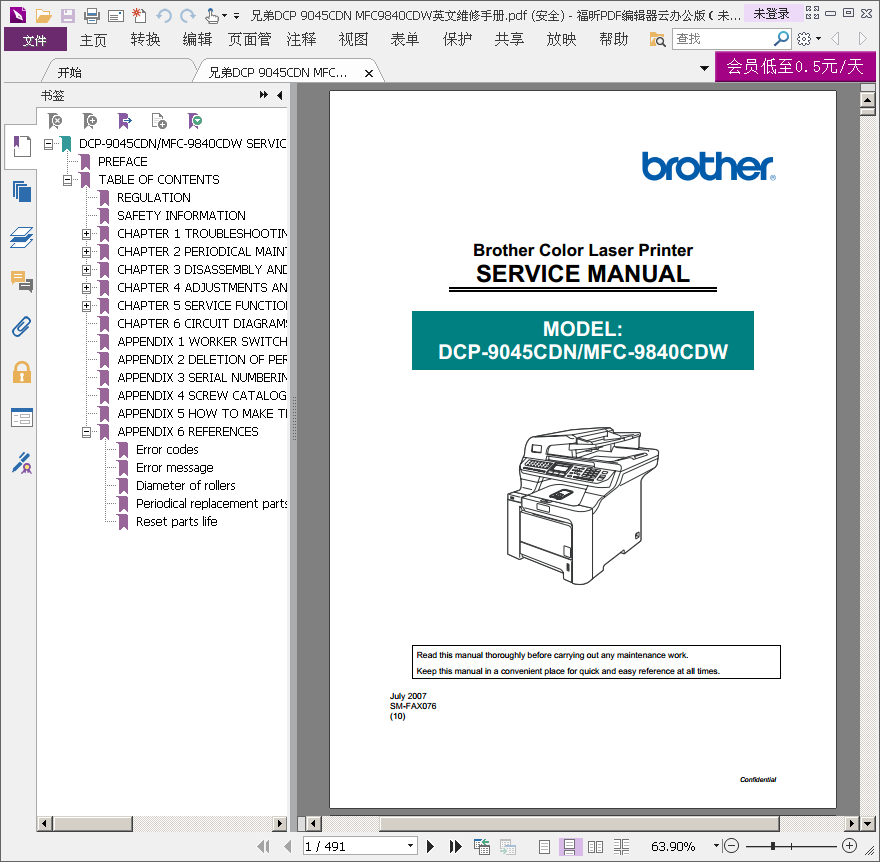Click the magnifier search icon in find box

point(781,39)
